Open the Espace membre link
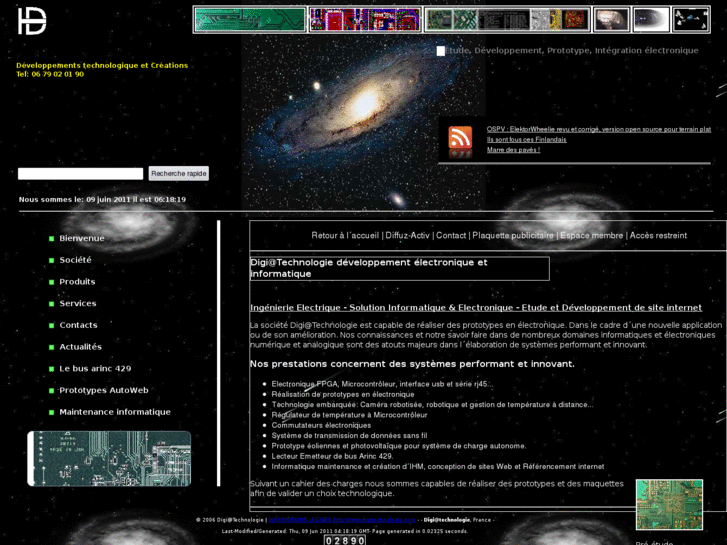727x545 pixels. point(592,236)
